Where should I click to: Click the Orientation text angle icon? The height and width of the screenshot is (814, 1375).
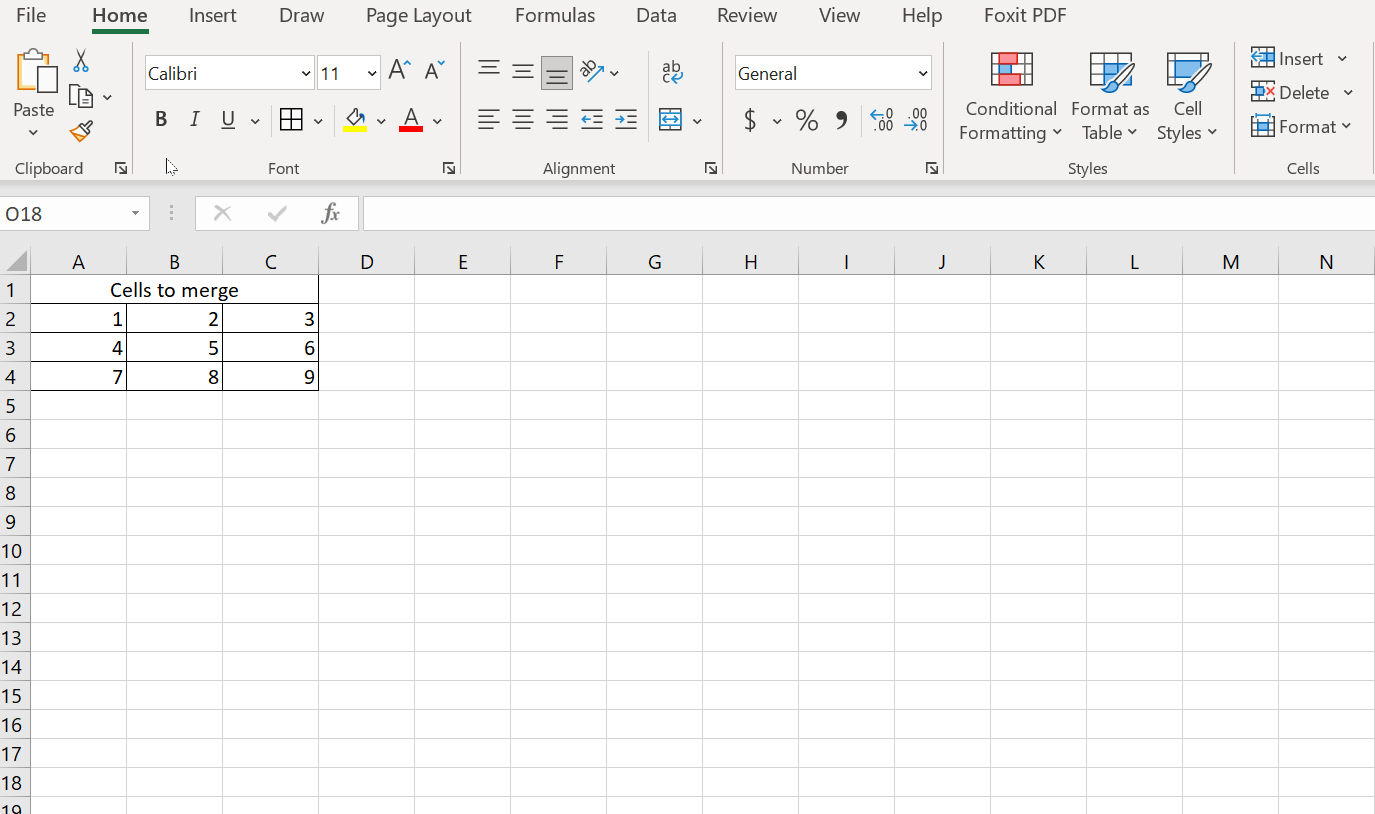(592, 71)
